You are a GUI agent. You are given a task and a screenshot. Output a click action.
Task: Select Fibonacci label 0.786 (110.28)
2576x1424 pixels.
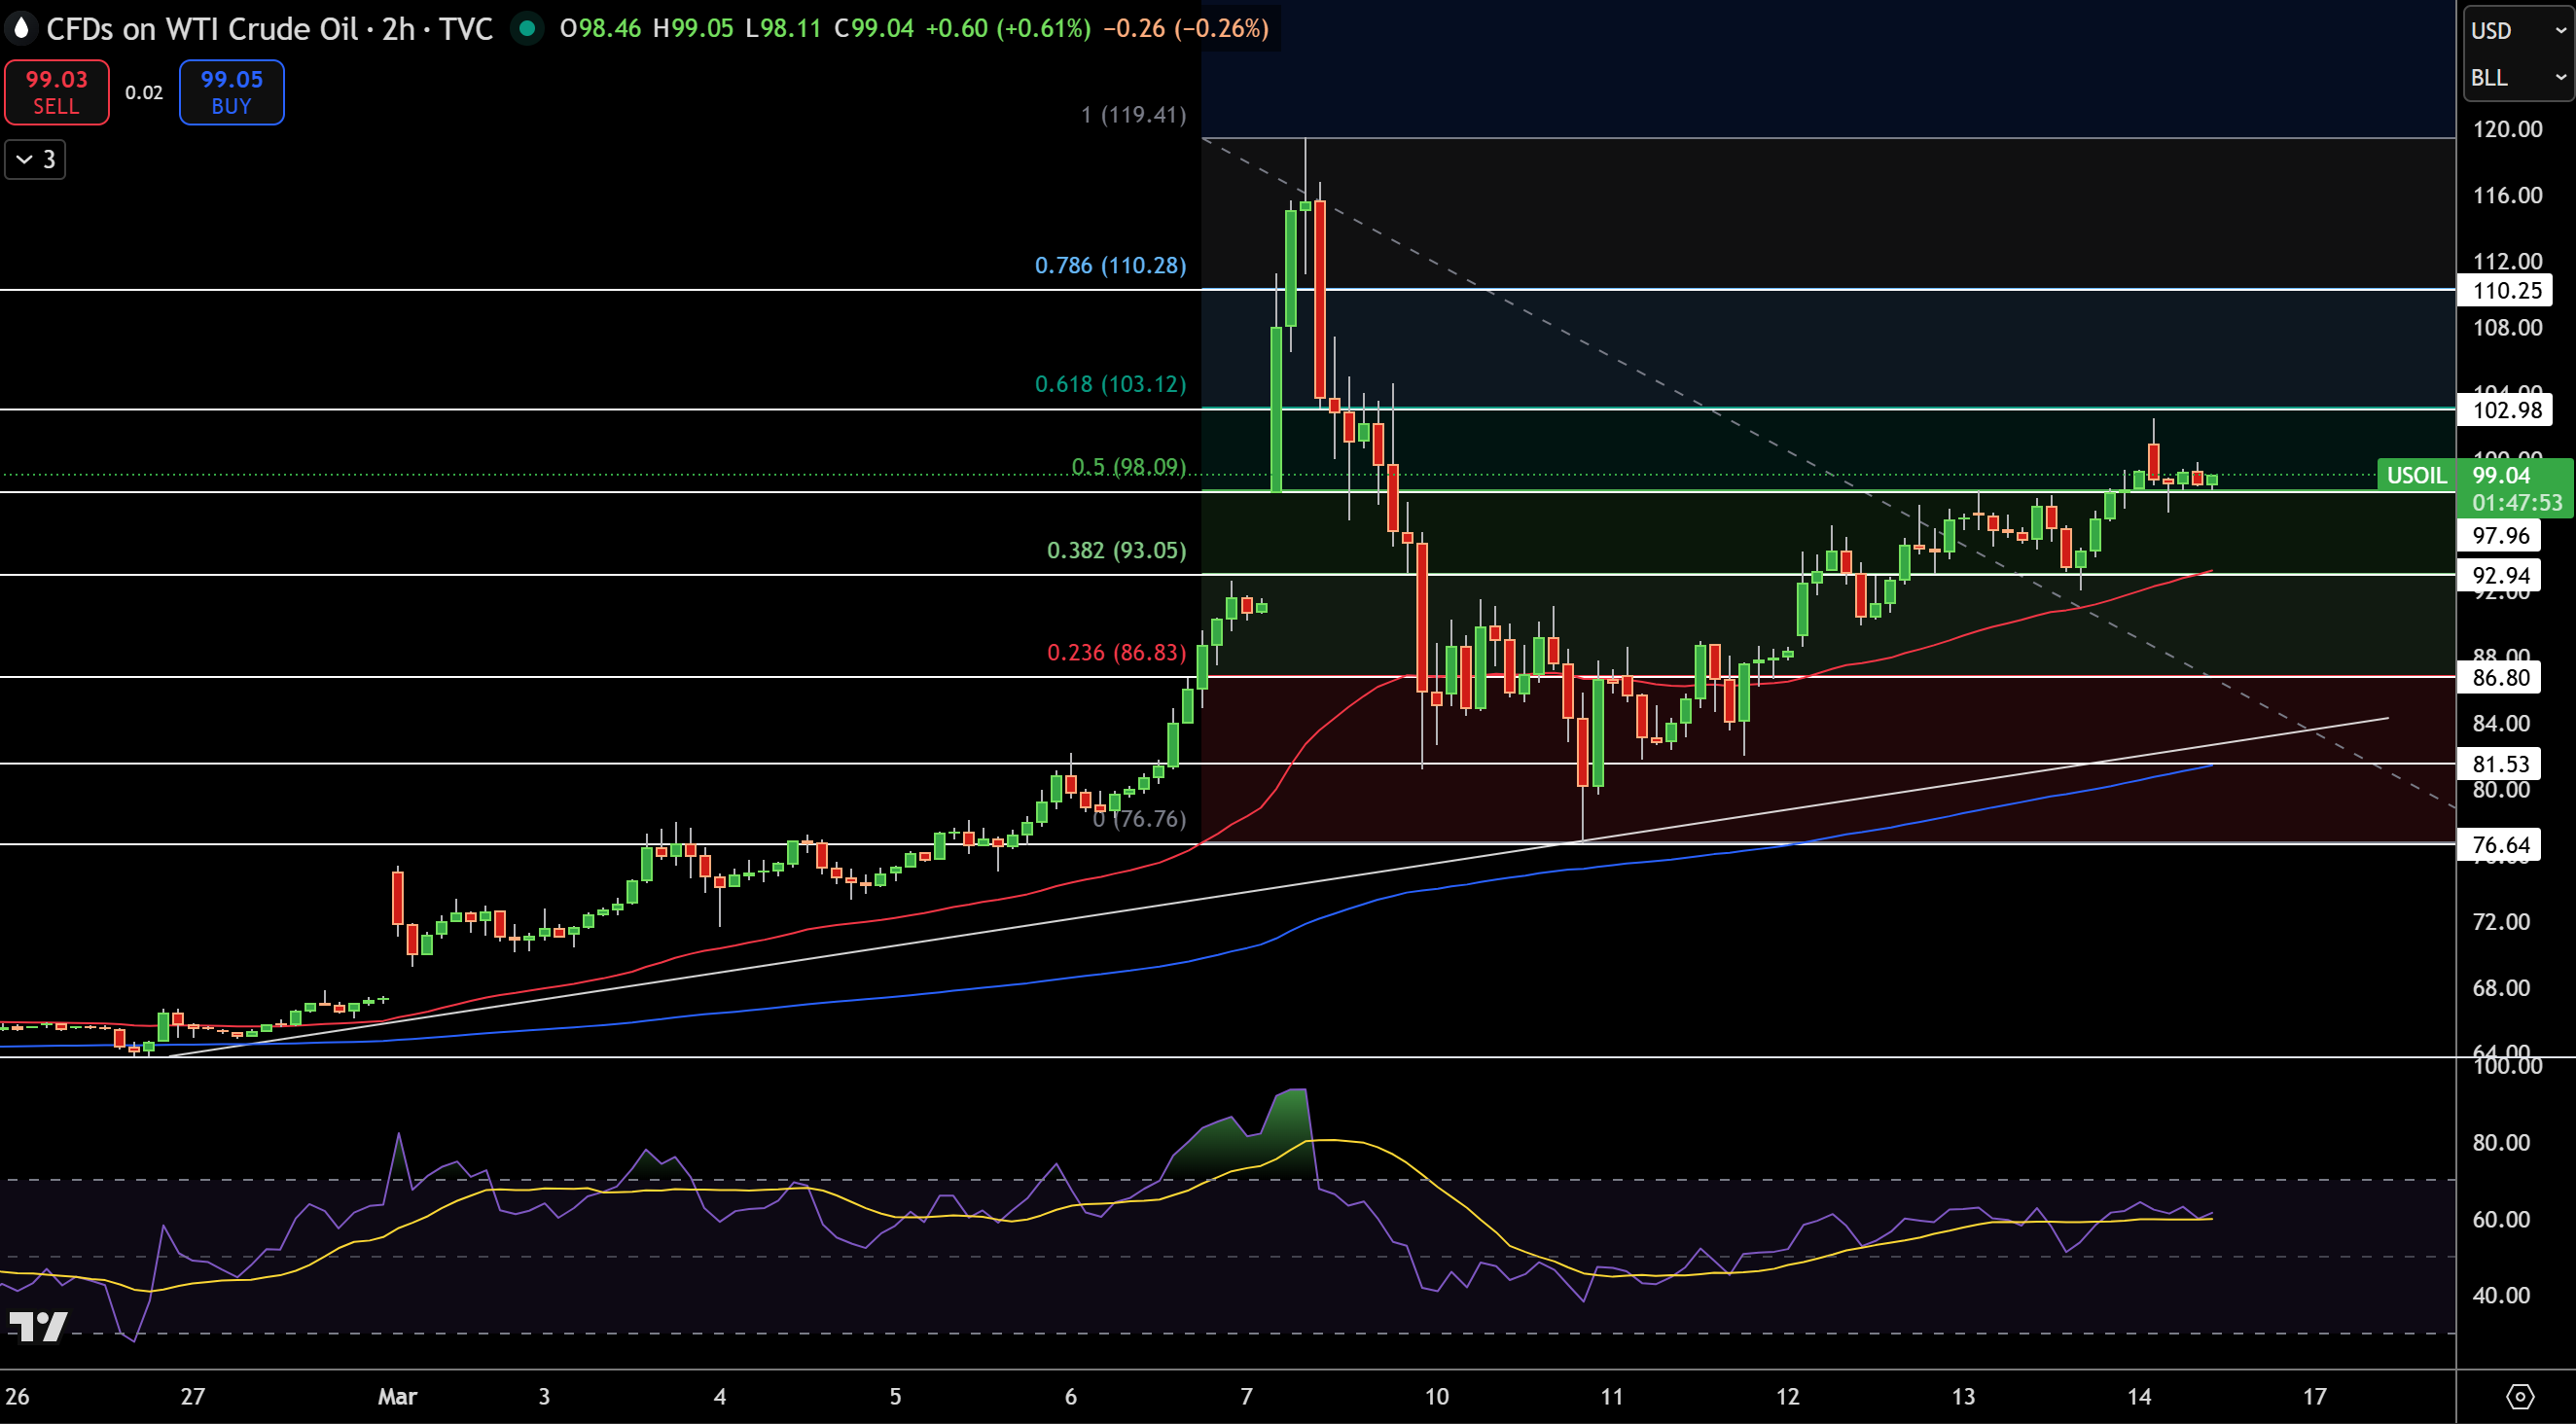[x=1110, y=265]
